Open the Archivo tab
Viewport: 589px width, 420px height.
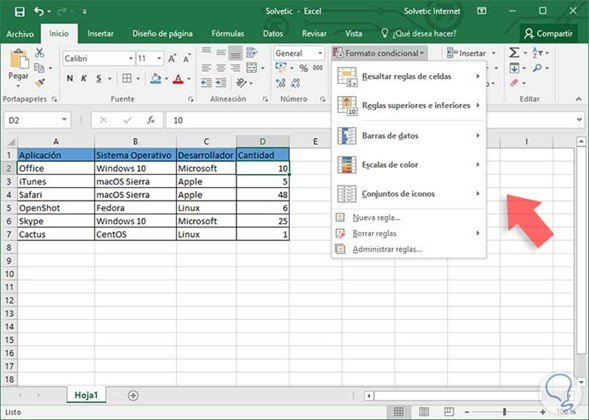pyautogui.click(x=20, y=34)
